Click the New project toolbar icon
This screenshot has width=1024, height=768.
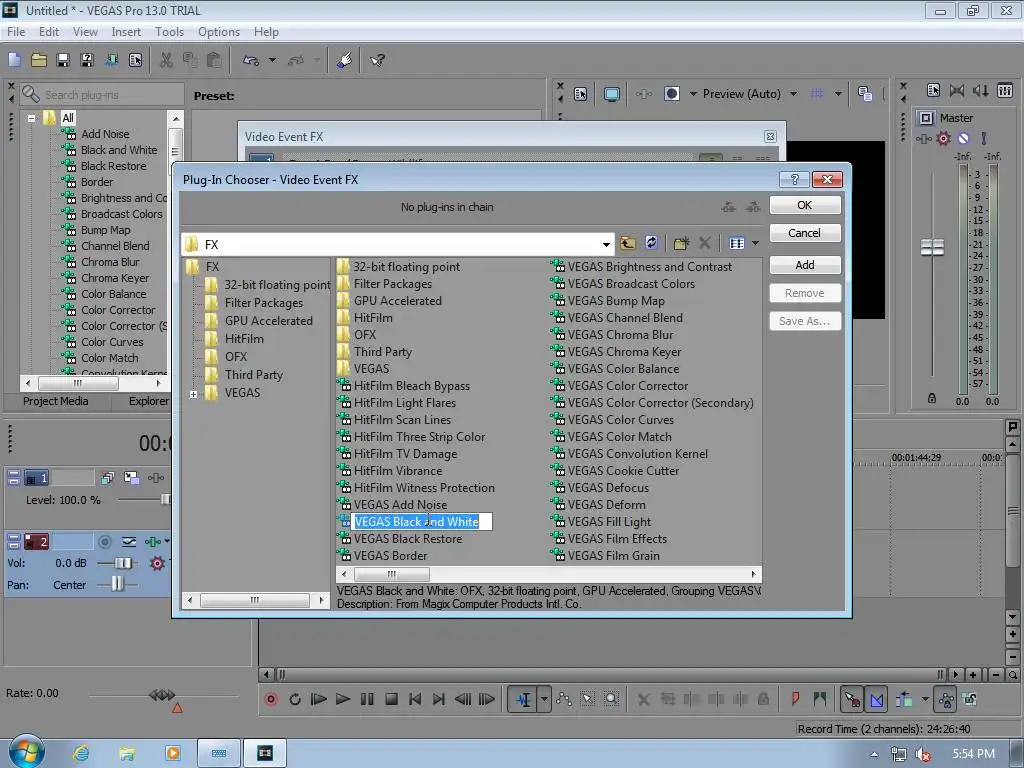coord(14,60)
